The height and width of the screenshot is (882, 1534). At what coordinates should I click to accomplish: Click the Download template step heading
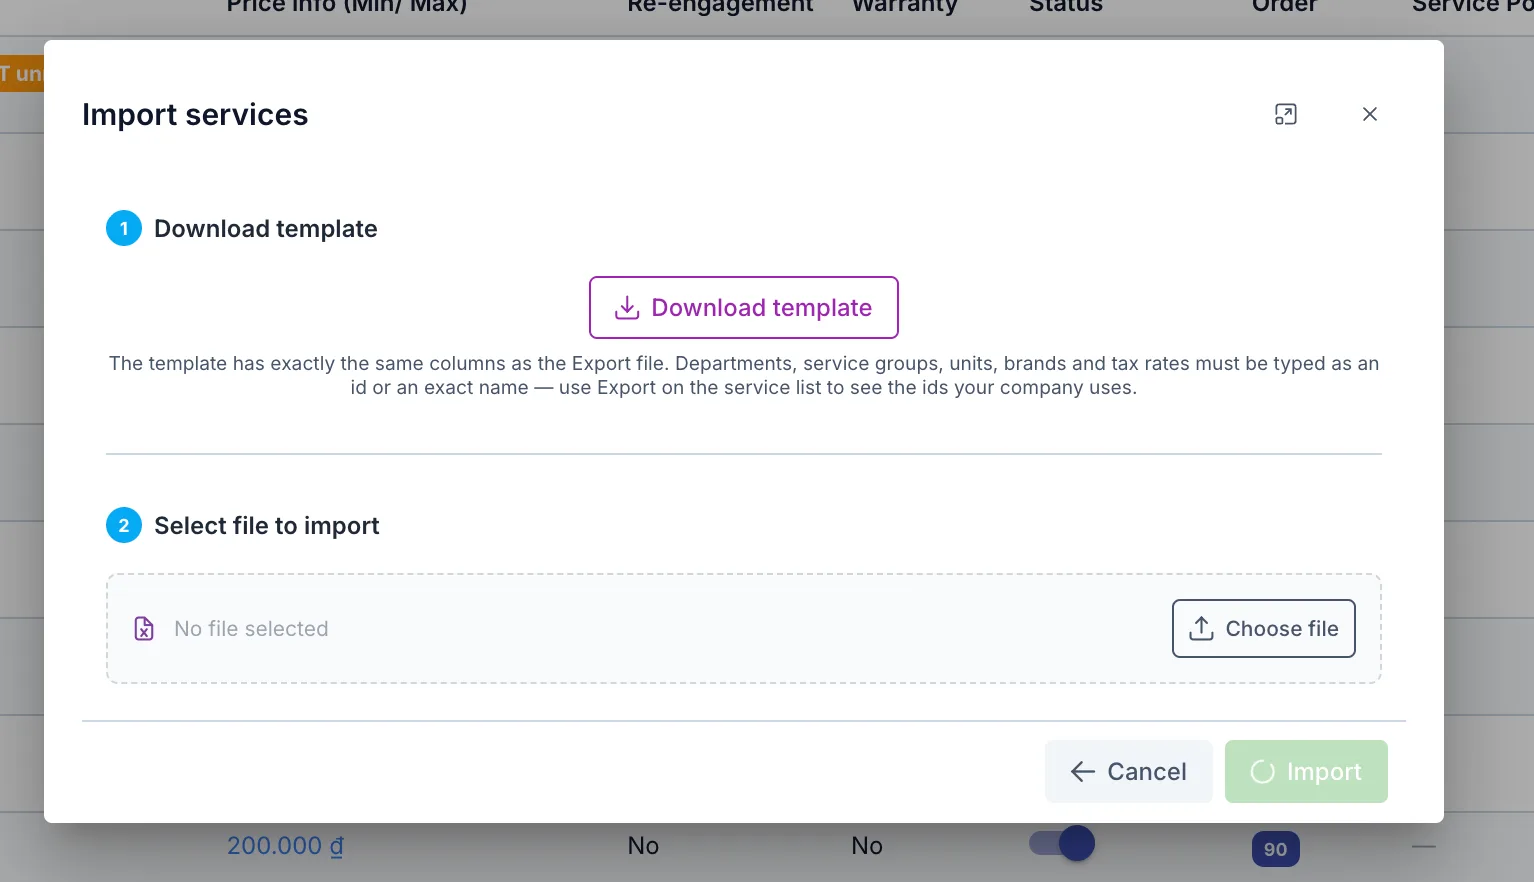[x=266, y=229]
